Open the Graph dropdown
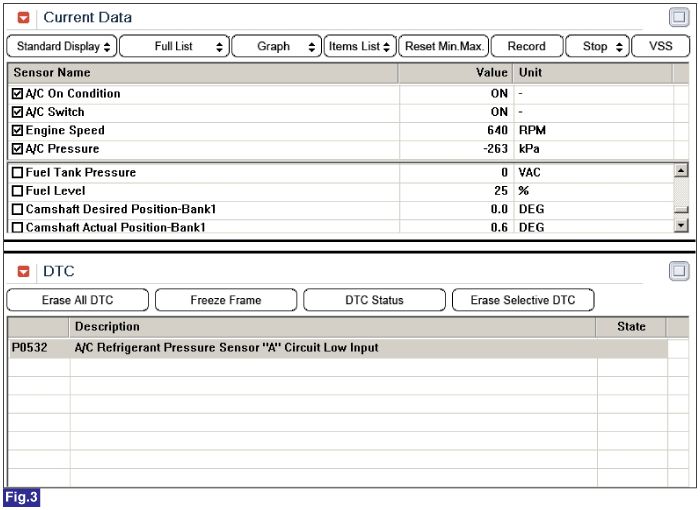This screenshot has height=510, width=700. (276, 46)
